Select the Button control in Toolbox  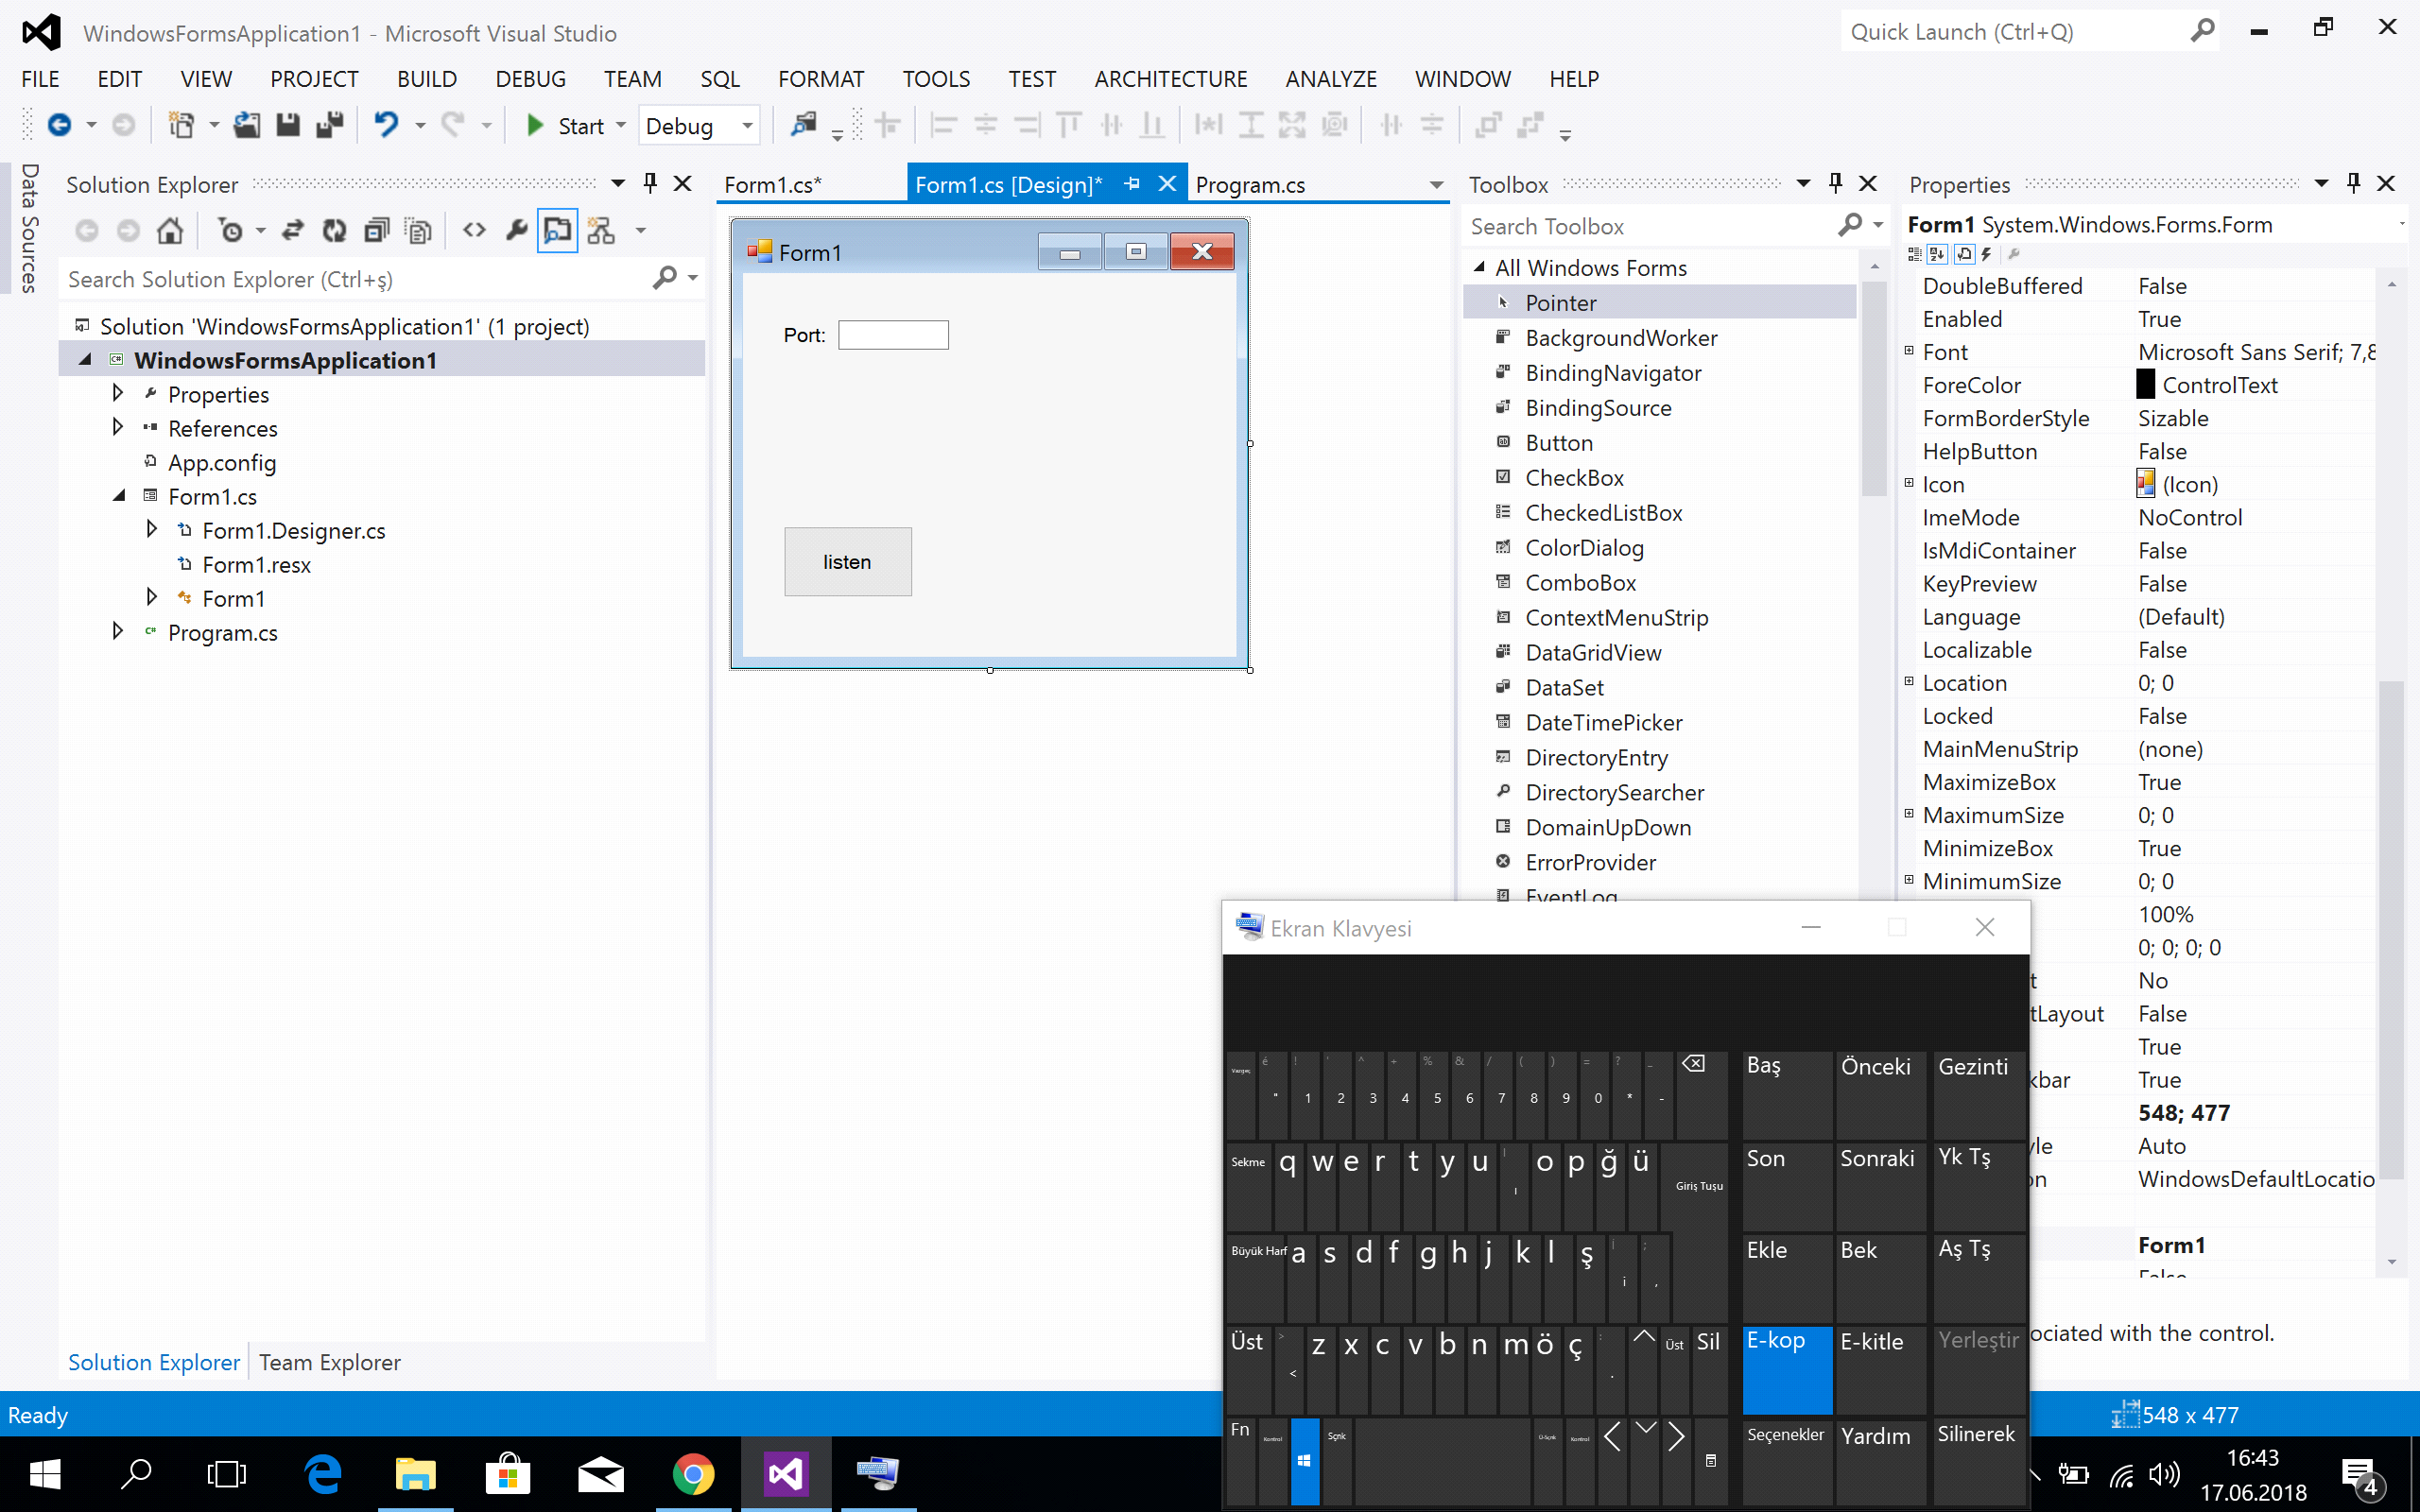1558,443
